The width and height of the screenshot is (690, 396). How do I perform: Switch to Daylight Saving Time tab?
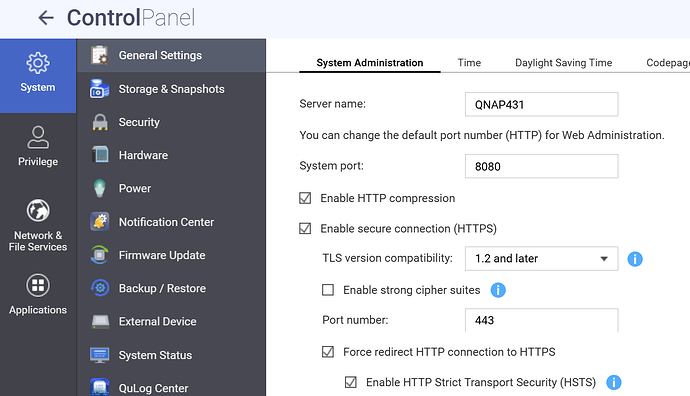563,63
